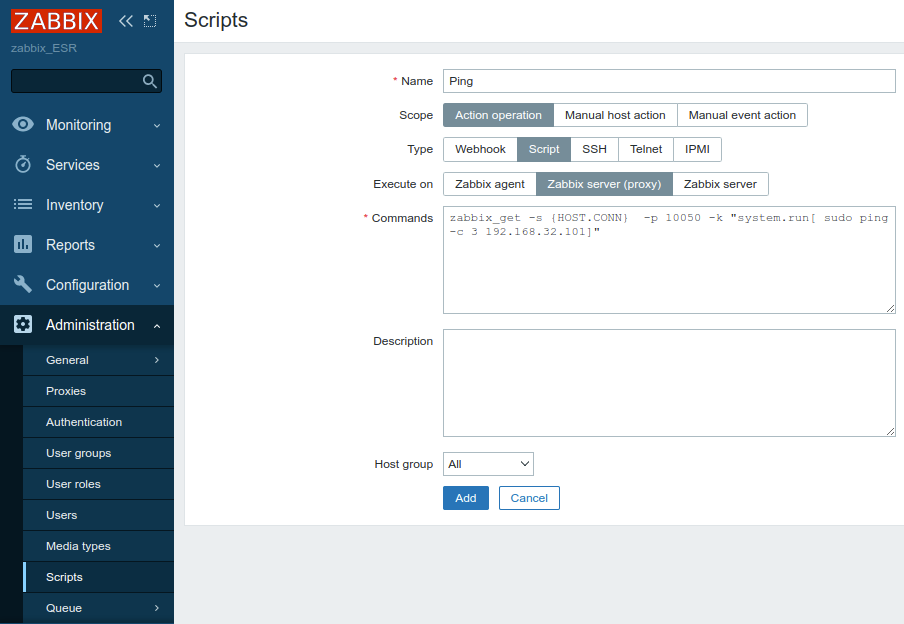Click into the Commands text area
Image resolution: width=904 pixels, height=624 pixels.
coord(669,260)
